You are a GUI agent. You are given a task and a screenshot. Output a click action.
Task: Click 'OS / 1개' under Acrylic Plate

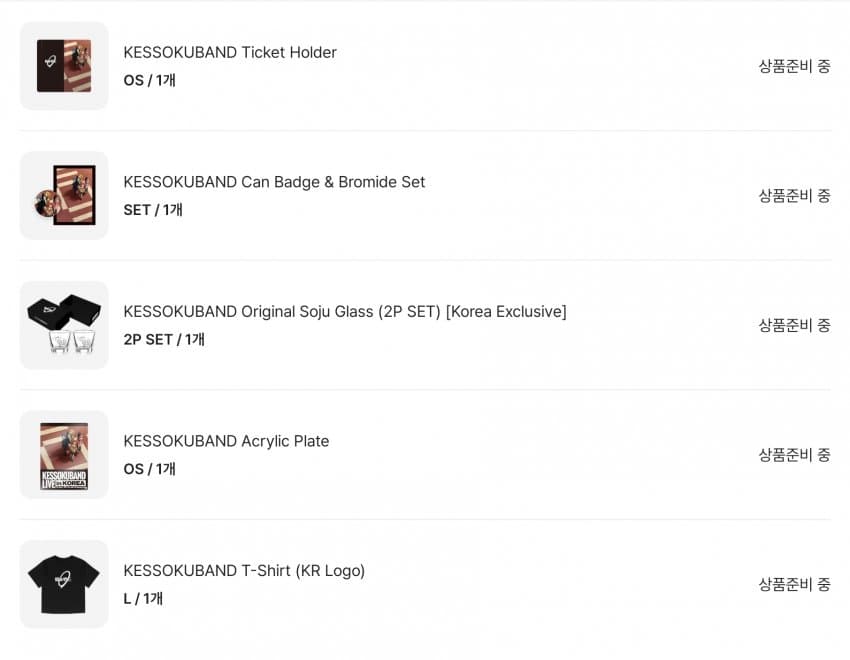[x=149, y=469]
